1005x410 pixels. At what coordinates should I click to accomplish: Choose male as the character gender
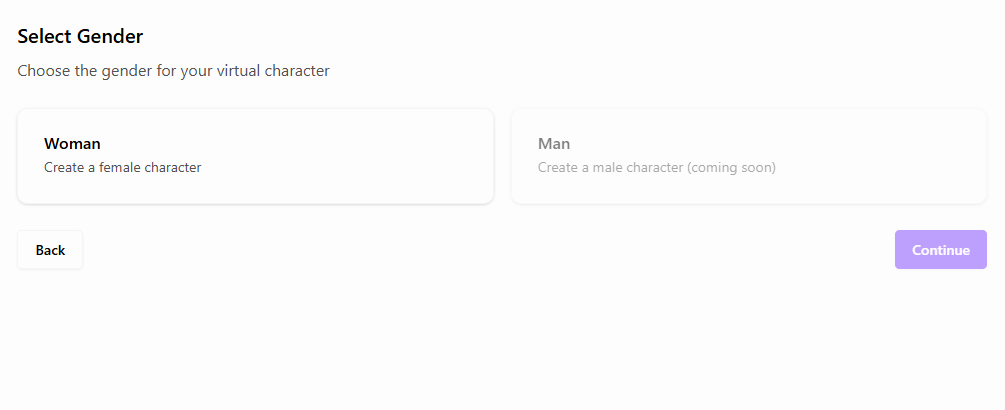coord(749,156)
